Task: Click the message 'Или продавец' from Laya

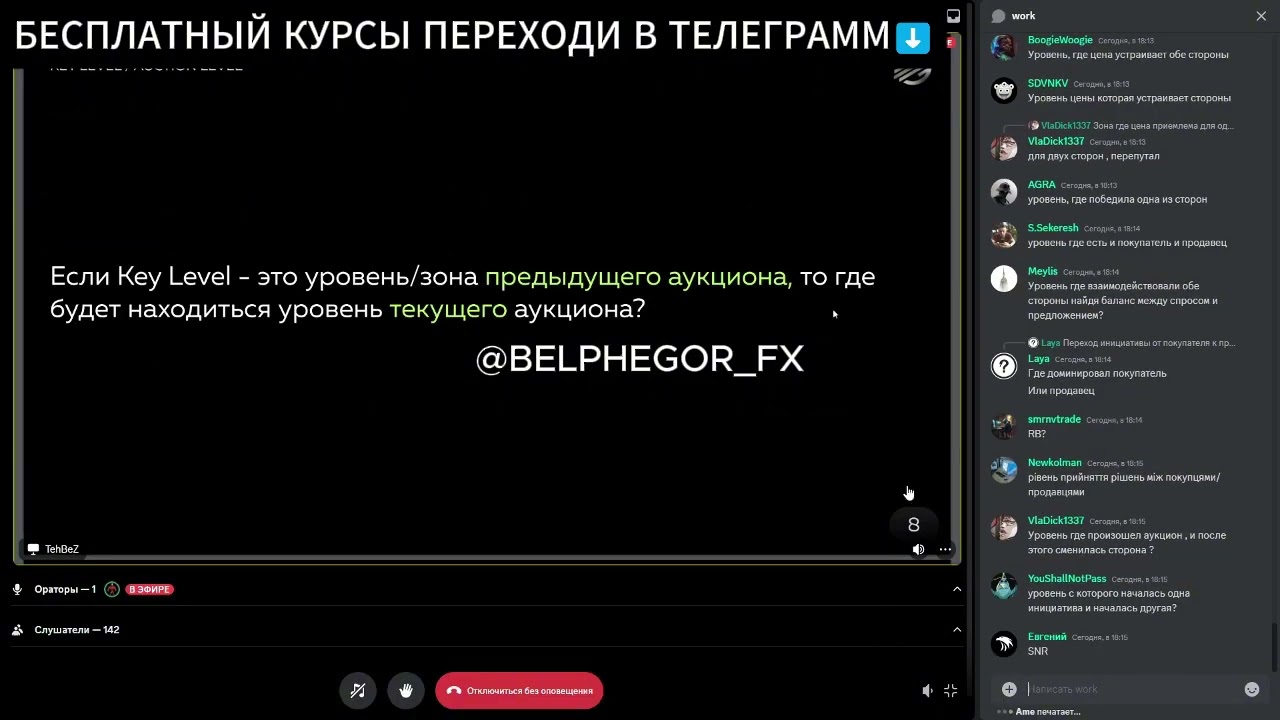Action: [x=1061, y=390]
